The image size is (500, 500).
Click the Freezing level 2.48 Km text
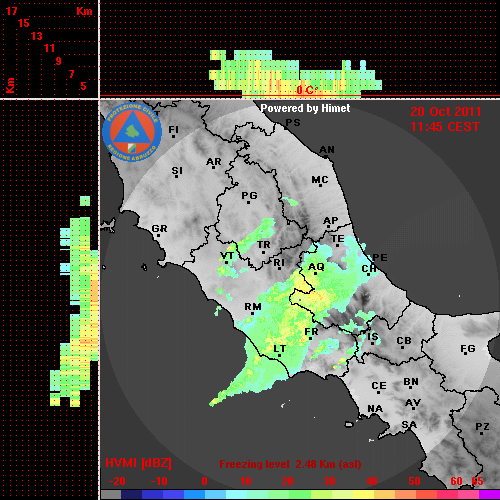click(290, 464)
